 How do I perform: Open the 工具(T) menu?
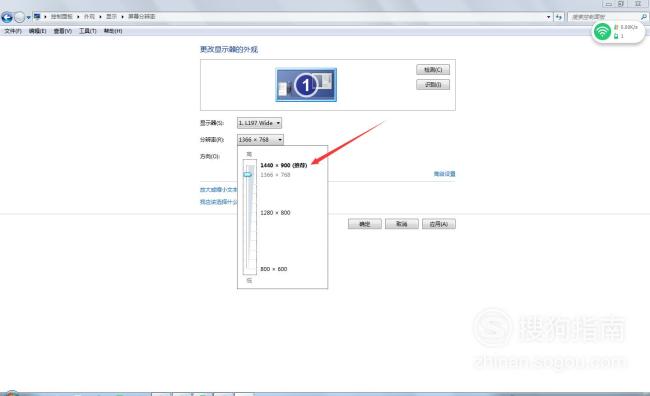pyautogui.click(x=87, y=31)
